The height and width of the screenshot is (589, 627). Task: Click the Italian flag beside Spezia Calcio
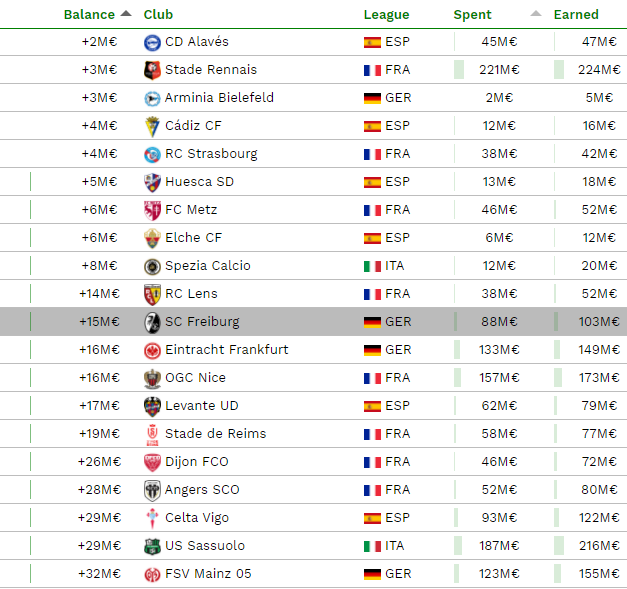[x=372, y=266]
